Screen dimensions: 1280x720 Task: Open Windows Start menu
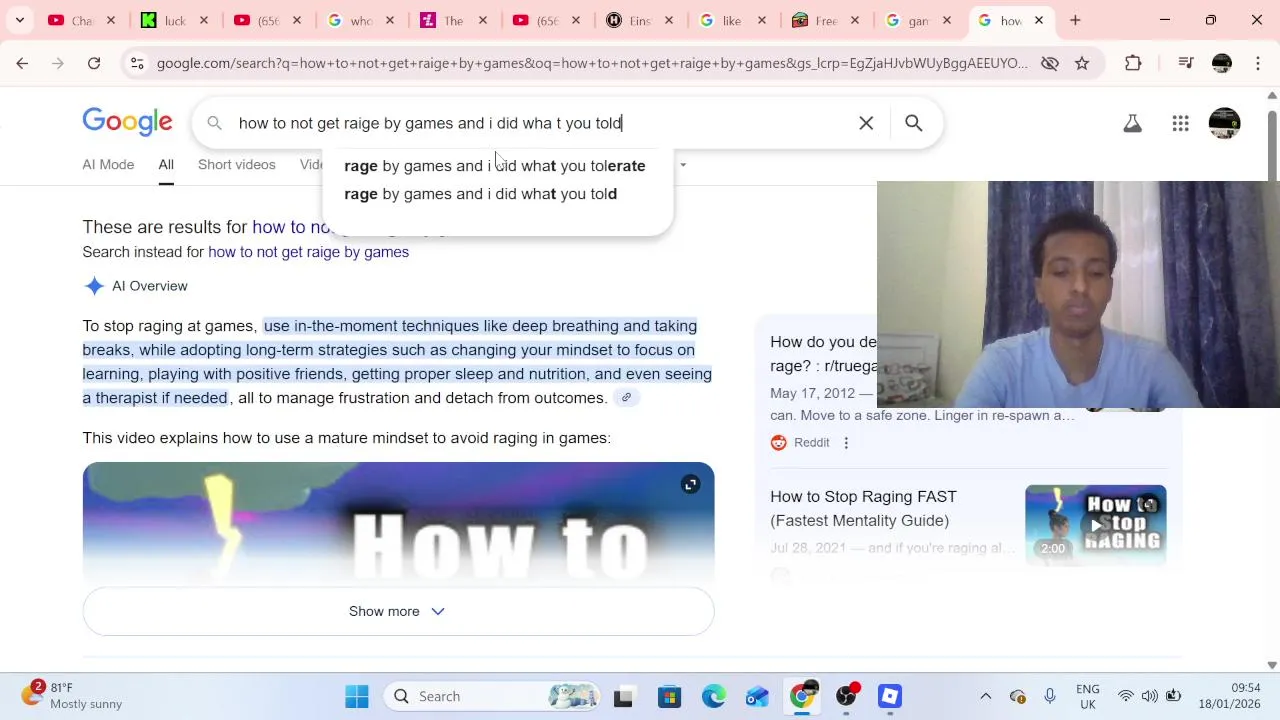[x=357, y=696]
